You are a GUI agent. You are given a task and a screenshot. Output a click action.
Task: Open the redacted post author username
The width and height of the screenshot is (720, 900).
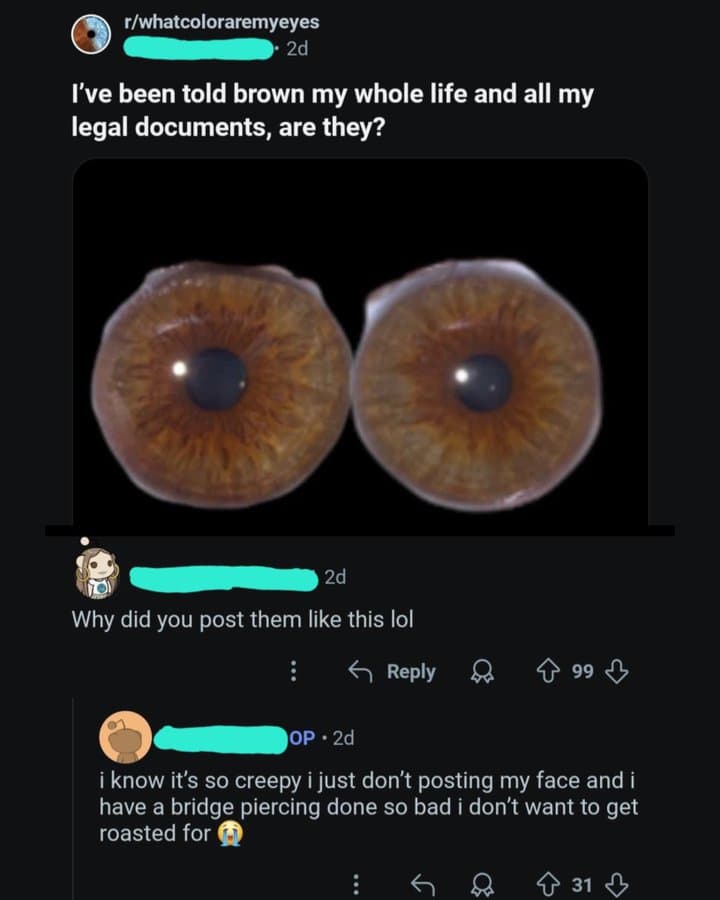click(x=199, y=49)
